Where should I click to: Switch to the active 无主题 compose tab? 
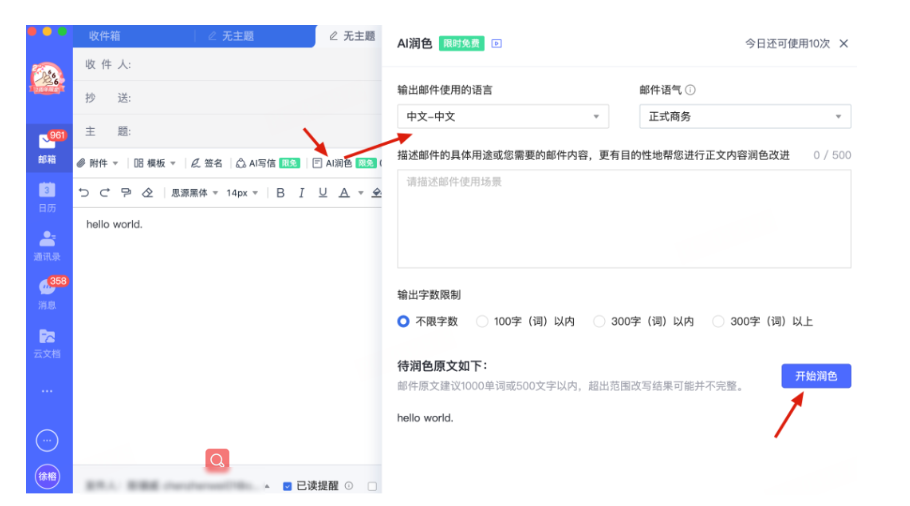click(352, 36)
